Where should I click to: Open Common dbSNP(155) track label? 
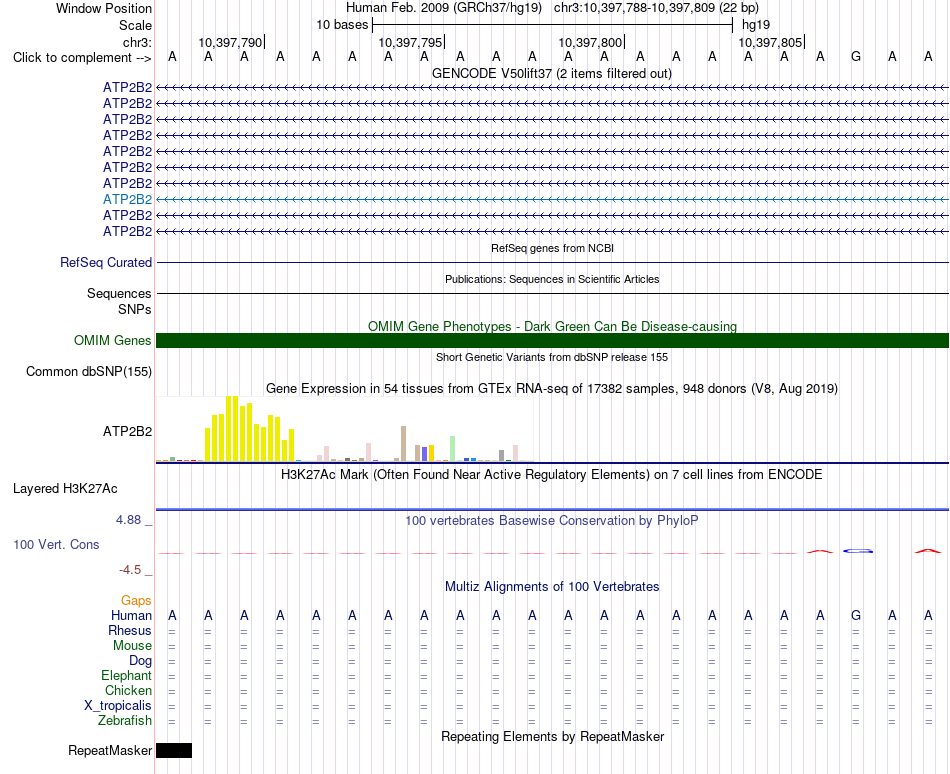[x=88, y=371]
